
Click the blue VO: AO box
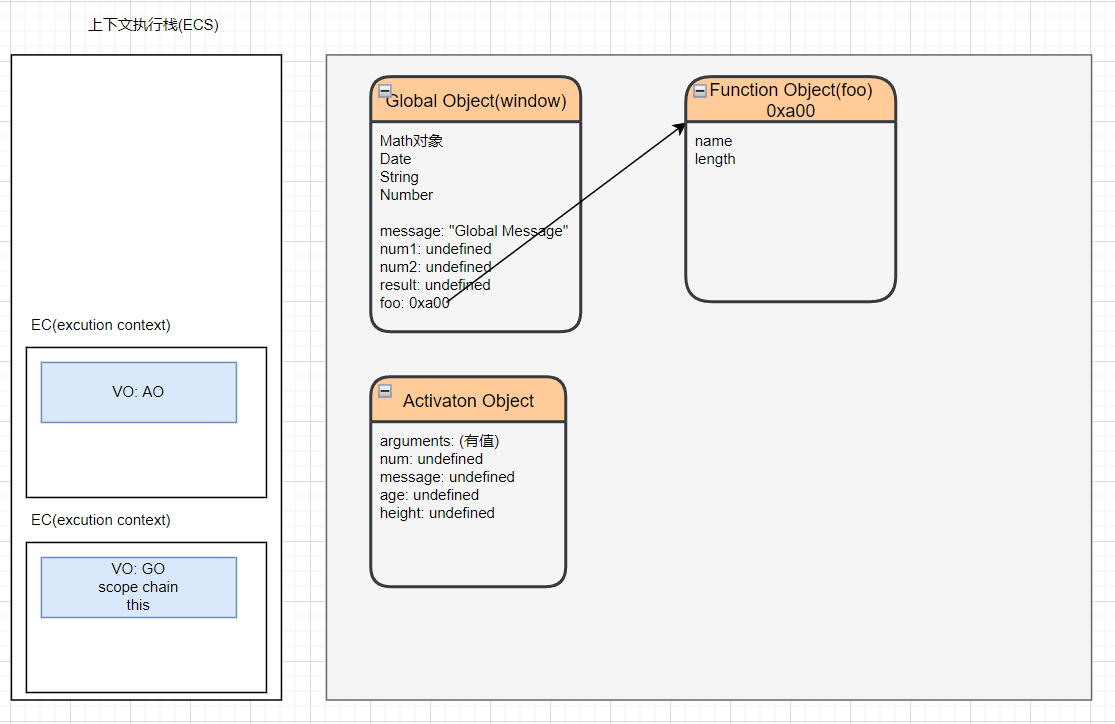(x=139, y=392)
